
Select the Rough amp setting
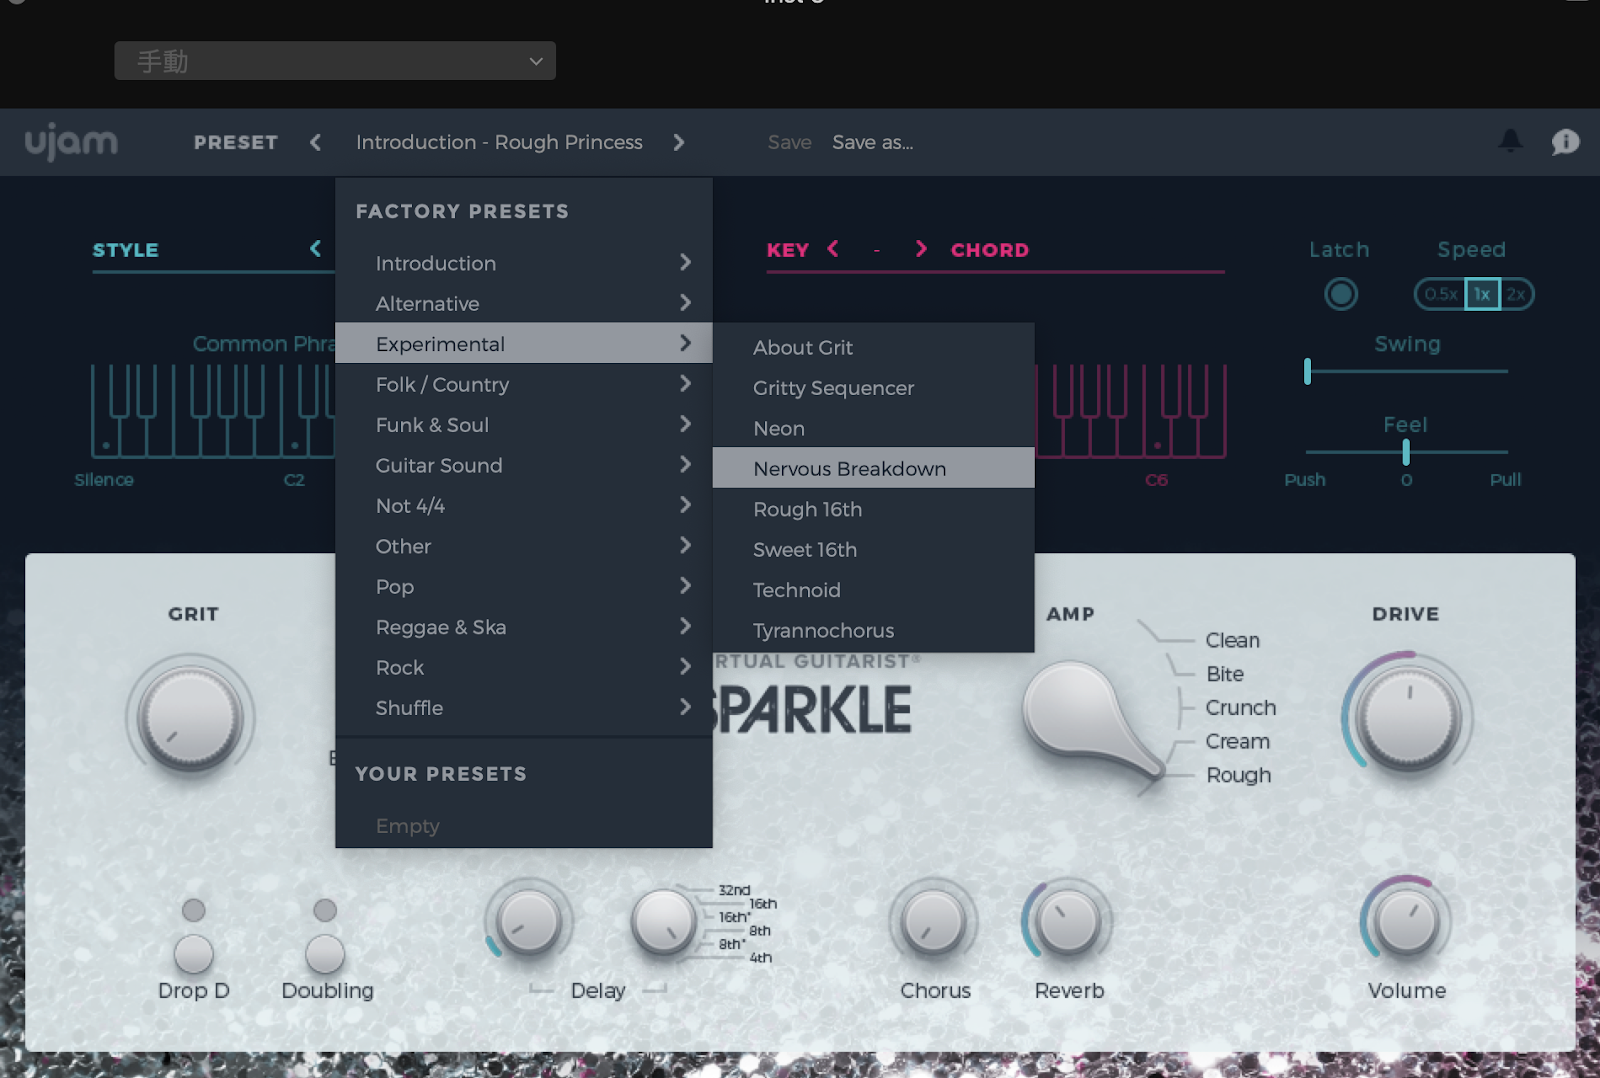point(1238,775)
